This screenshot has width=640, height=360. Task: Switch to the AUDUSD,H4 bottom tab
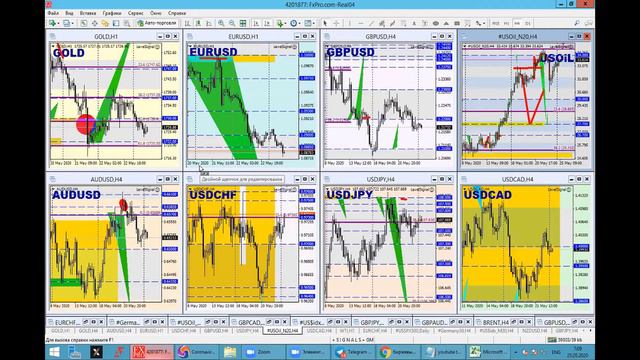click(119, 331)
